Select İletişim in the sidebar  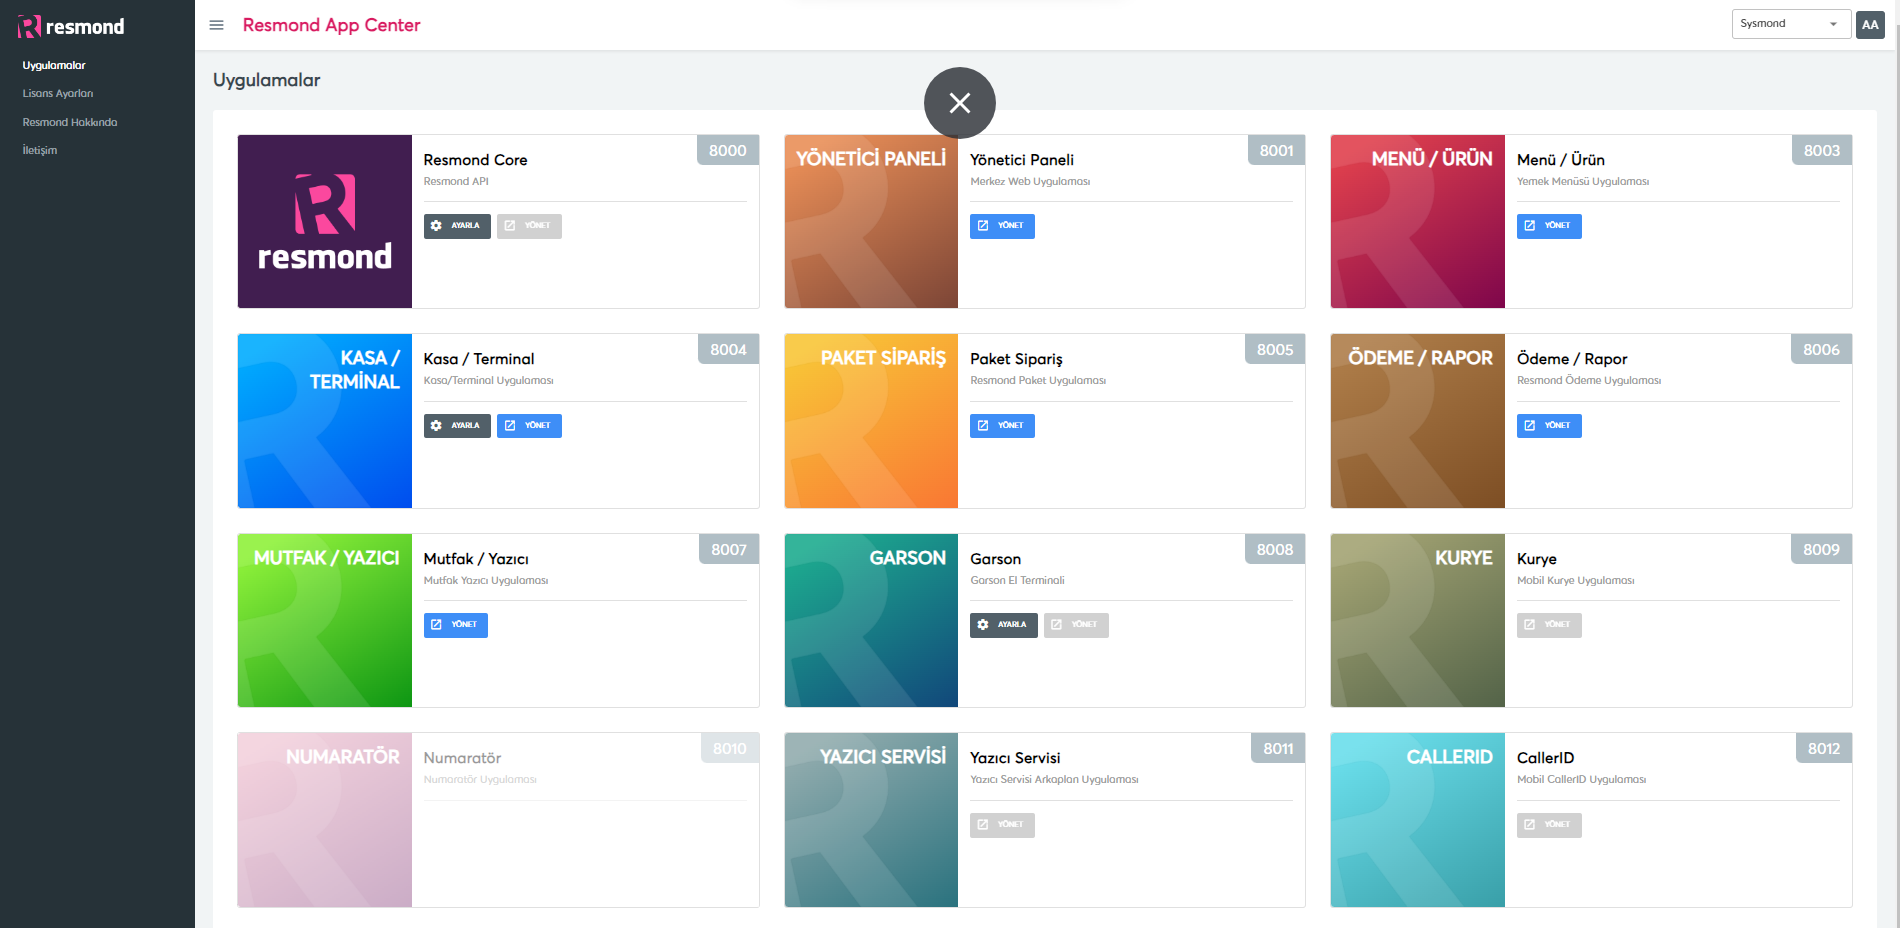click(x=40, y=150)
